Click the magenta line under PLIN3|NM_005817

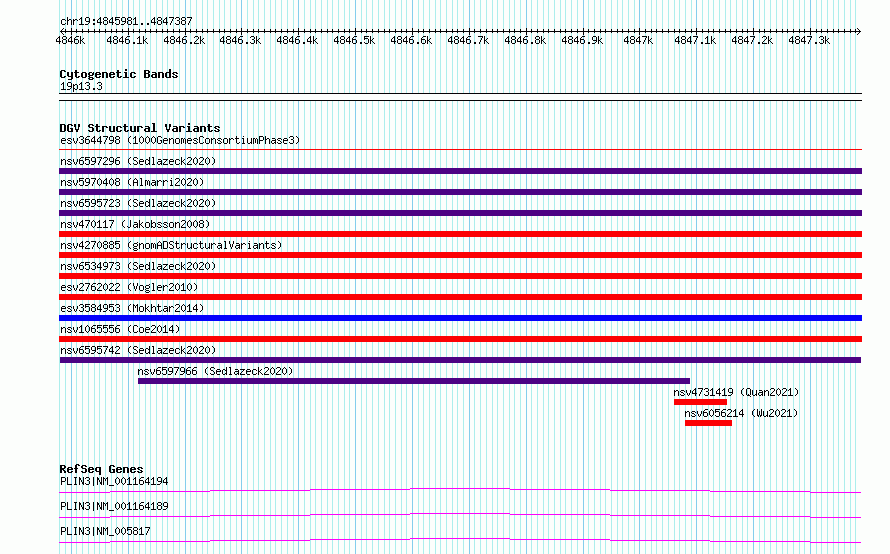pyautogui.click(x=460, y=540)
